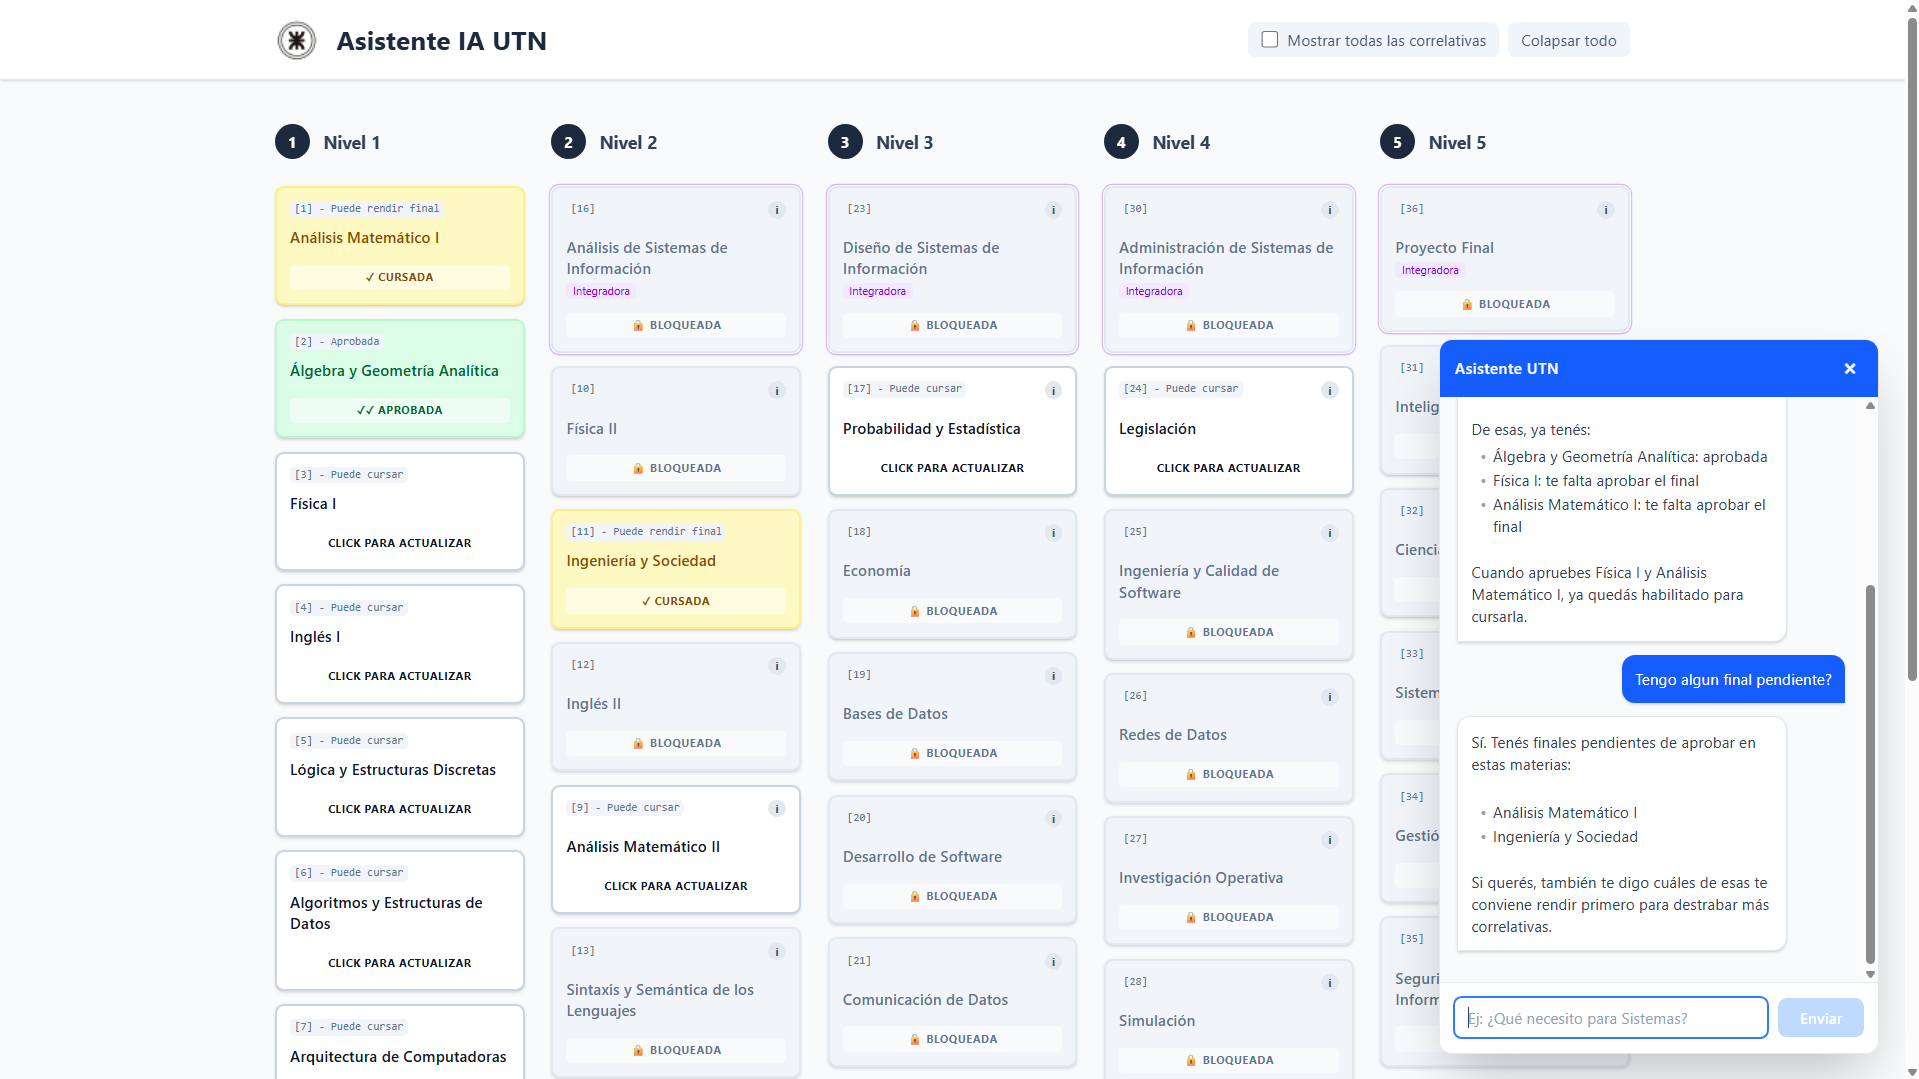Open info icon on Economía card
Screen dimensions: 1919x1079
pyautogui.click(x=1053, y=533)
